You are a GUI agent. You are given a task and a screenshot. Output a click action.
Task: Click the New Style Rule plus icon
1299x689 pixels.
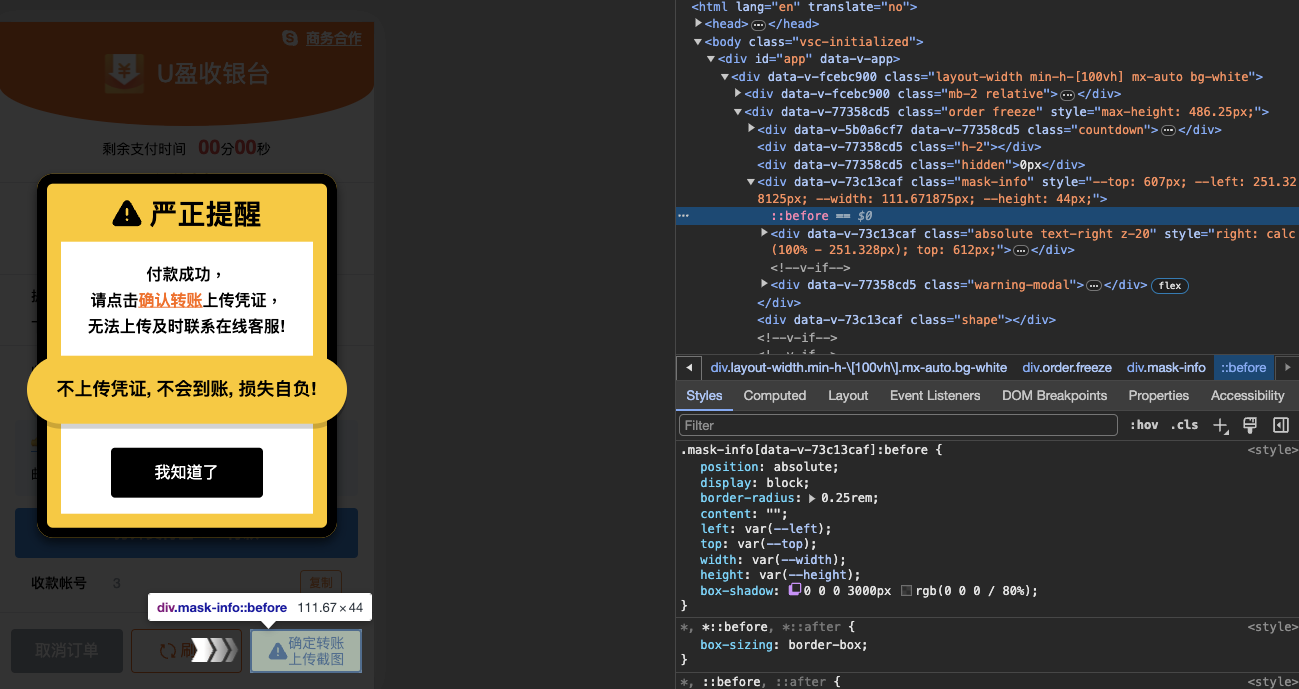coord(1220,425)
